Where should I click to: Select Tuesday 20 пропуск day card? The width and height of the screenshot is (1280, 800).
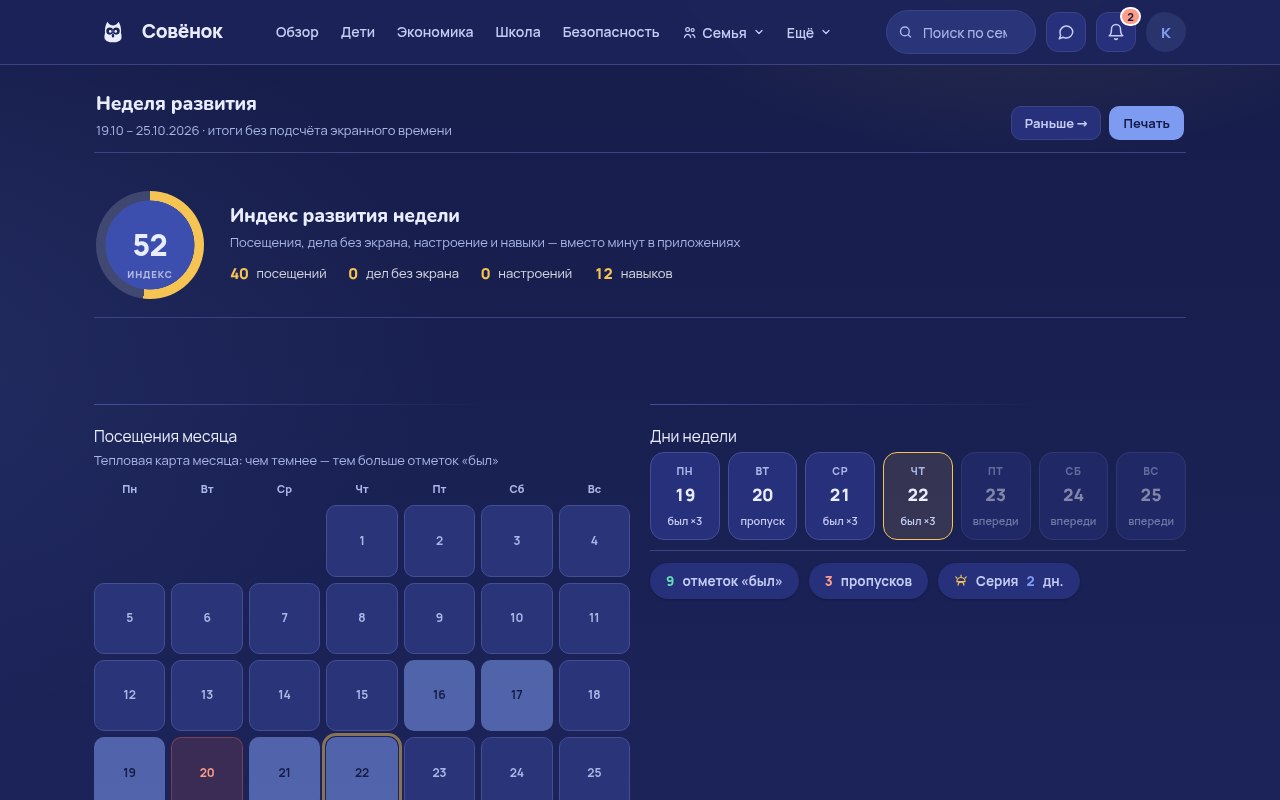point(763,496)
